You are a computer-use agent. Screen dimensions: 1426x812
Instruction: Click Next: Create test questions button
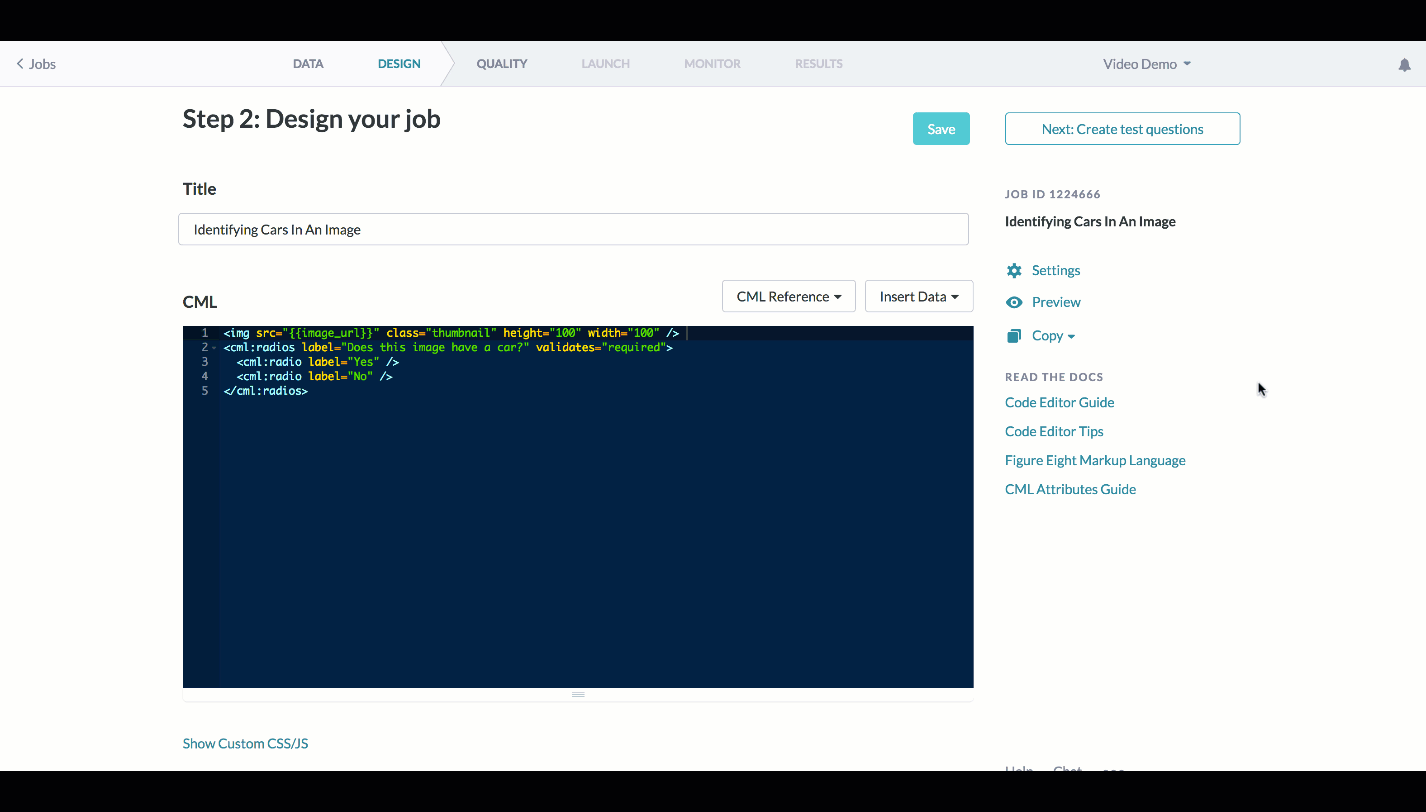1122,129
